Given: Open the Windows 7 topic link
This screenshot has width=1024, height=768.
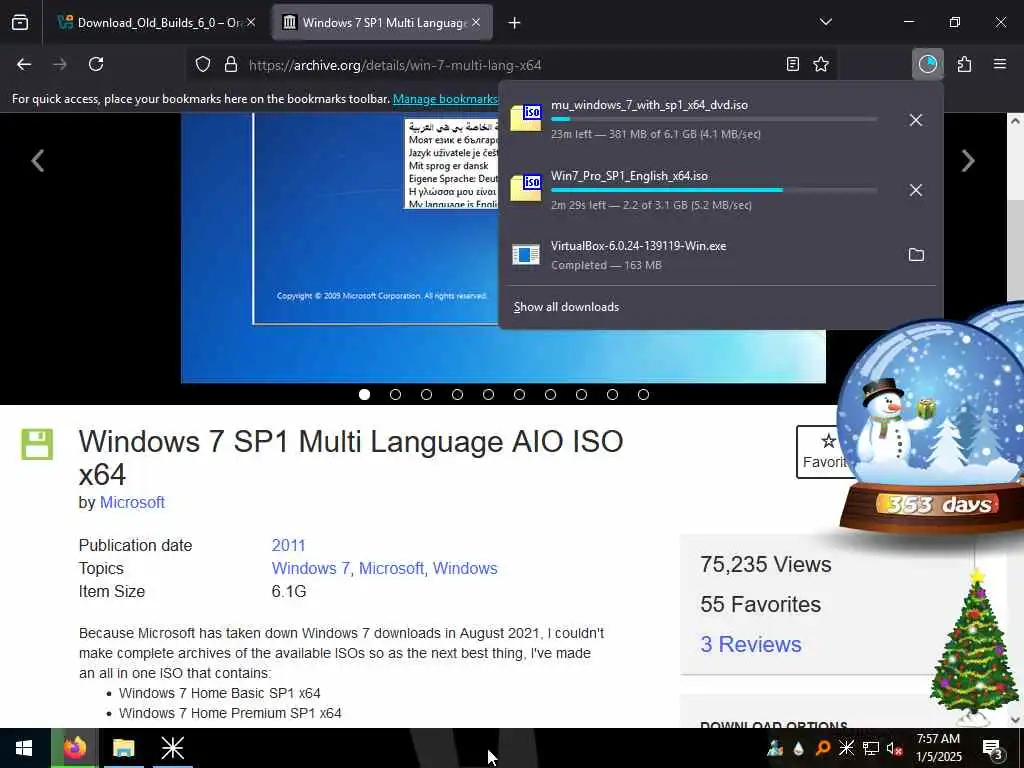Looking at the screenshot, I should [x=311, y=568].
